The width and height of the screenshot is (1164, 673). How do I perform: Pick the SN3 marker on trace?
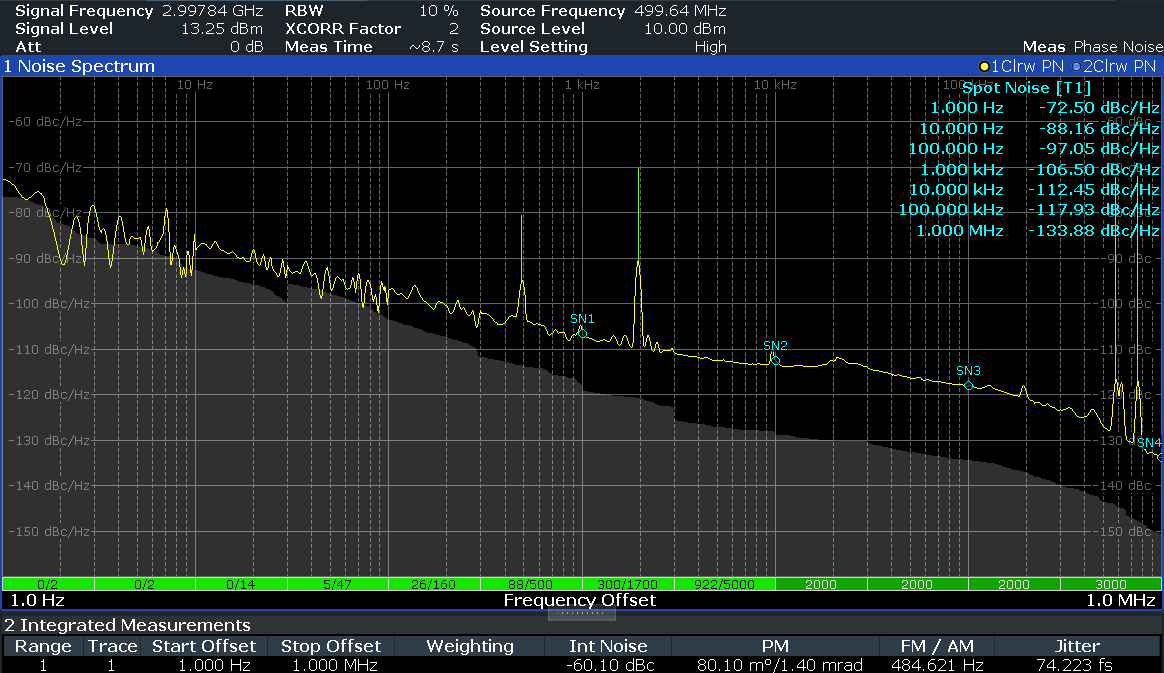(x=968, y=385)
